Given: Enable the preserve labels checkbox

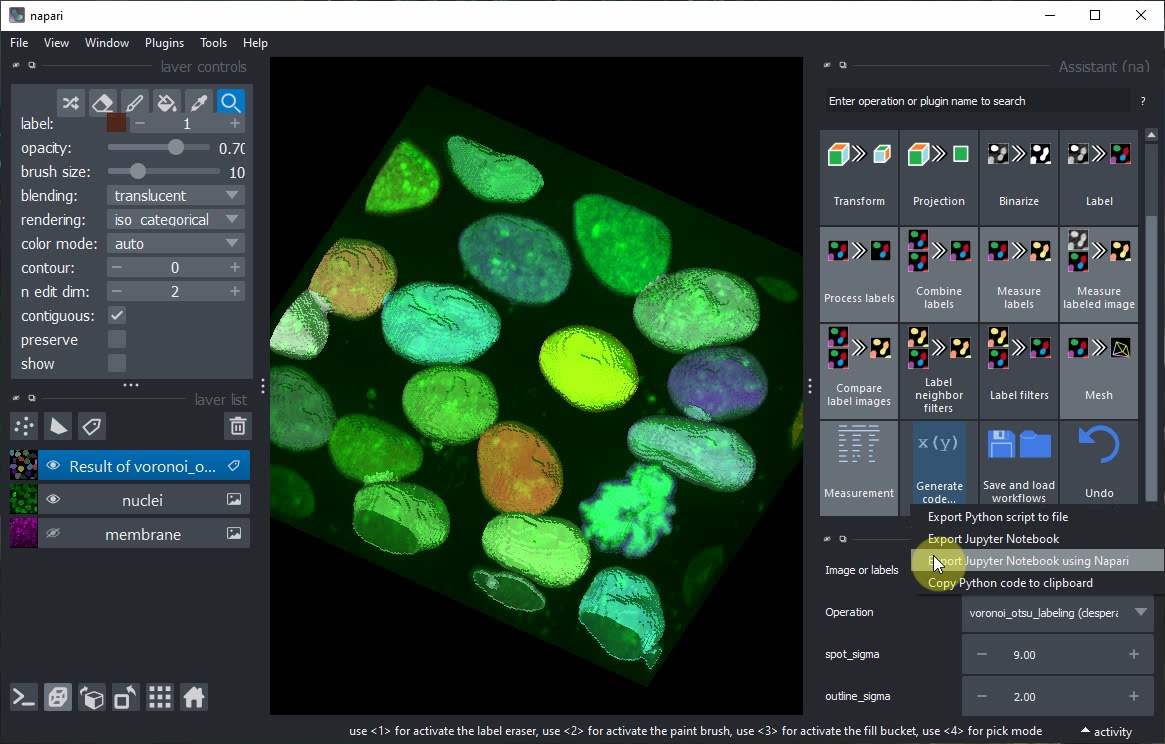Looking at the screenshot, I should click(117, 340).
